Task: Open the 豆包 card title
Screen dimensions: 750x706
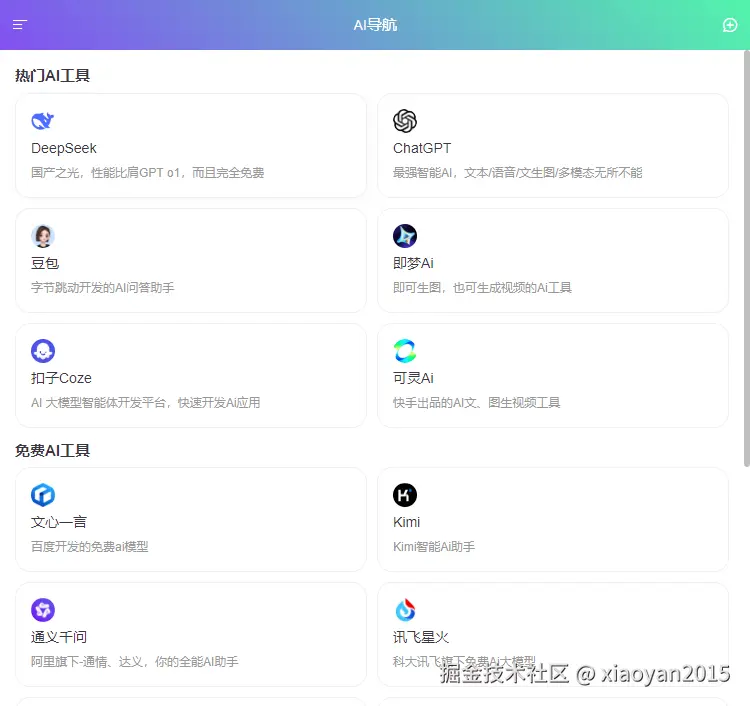Action: click(45, 263)
